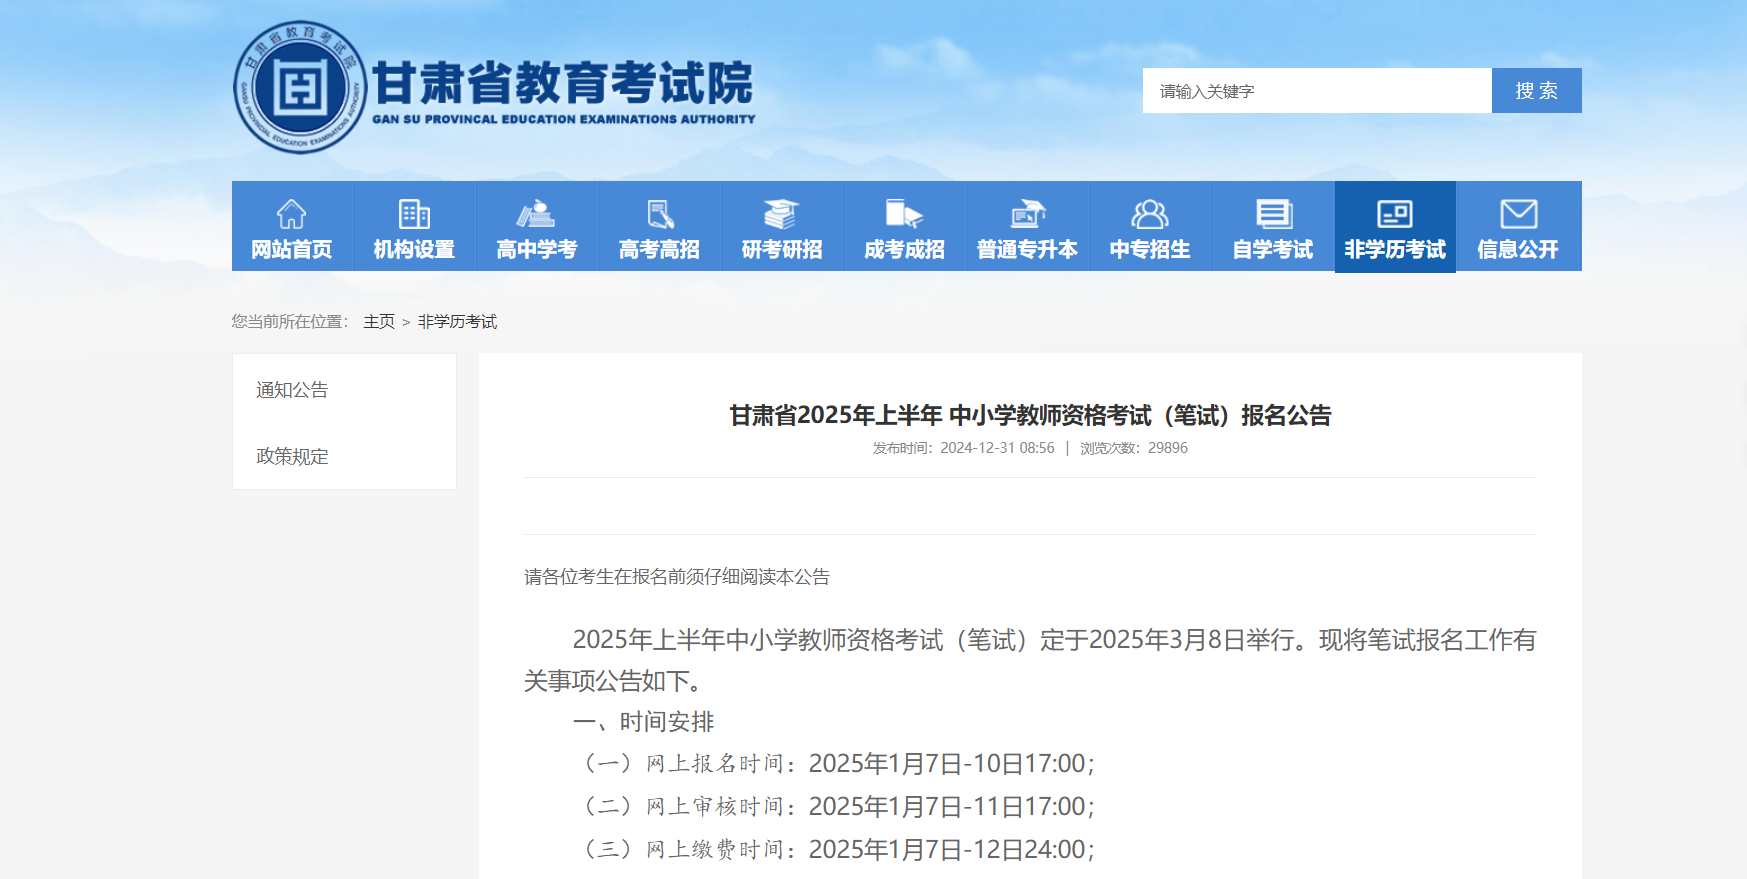Click the books icon above 高中学考
The image size is (1747, 879).
[536, 214]
